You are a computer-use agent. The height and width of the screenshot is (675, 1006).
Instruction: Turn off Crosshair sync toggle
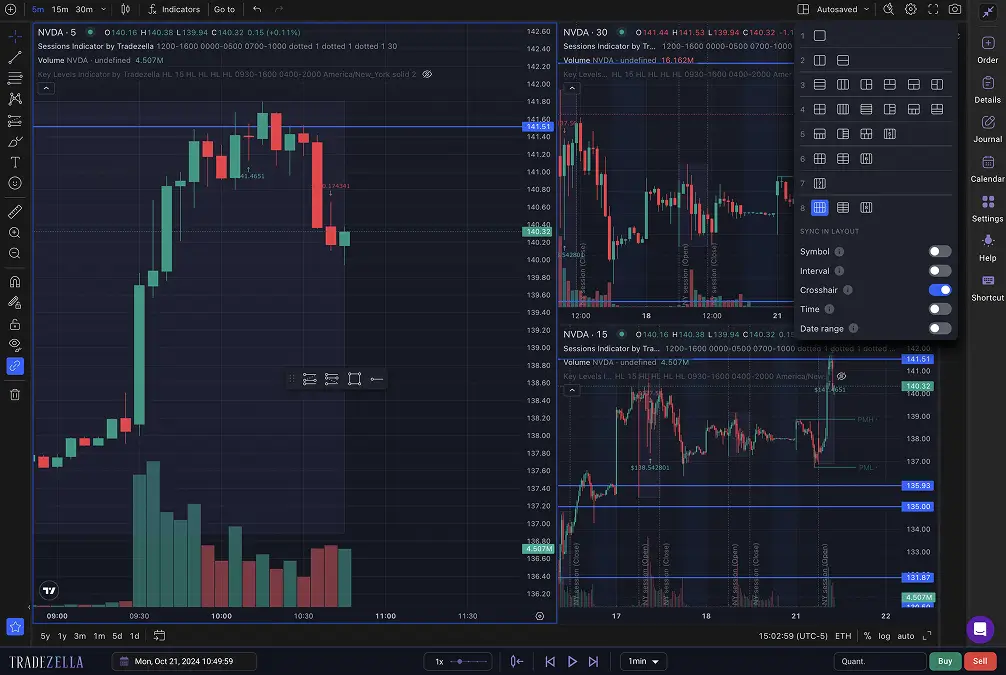pos(940,290)
